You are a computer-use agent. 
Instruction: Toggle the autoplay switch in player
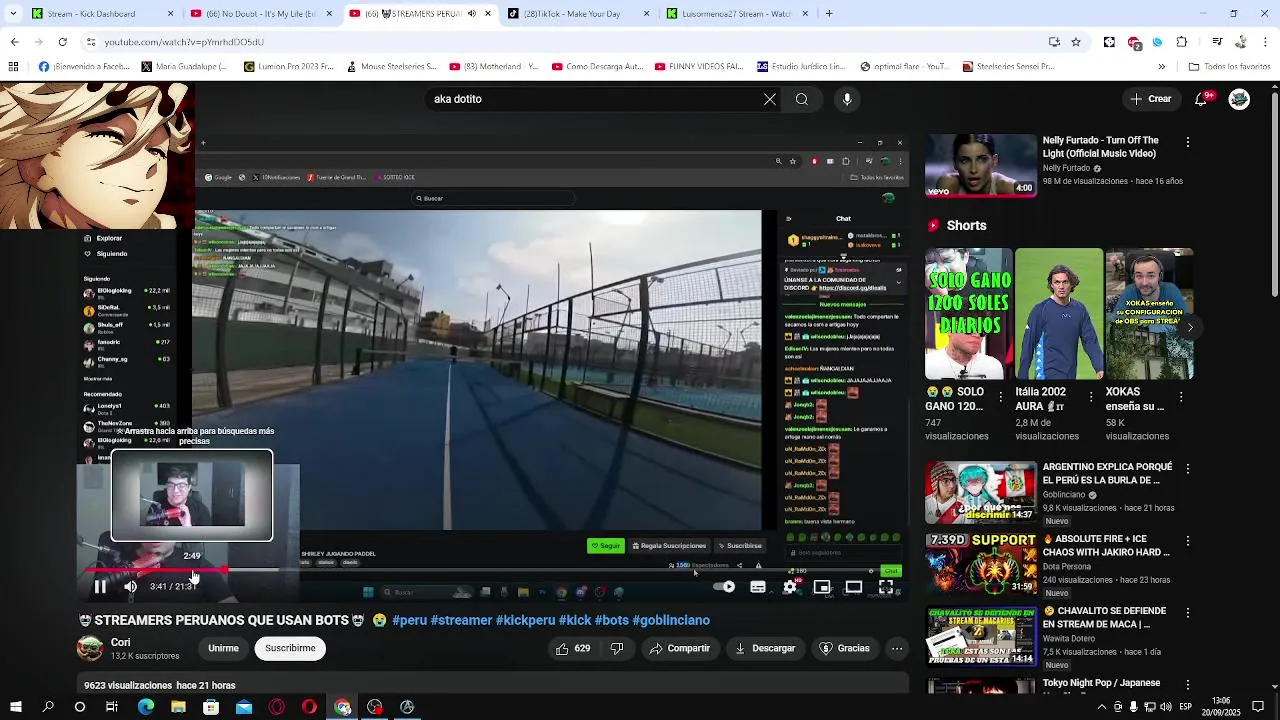pyautogui.click(x=725, y=587)
